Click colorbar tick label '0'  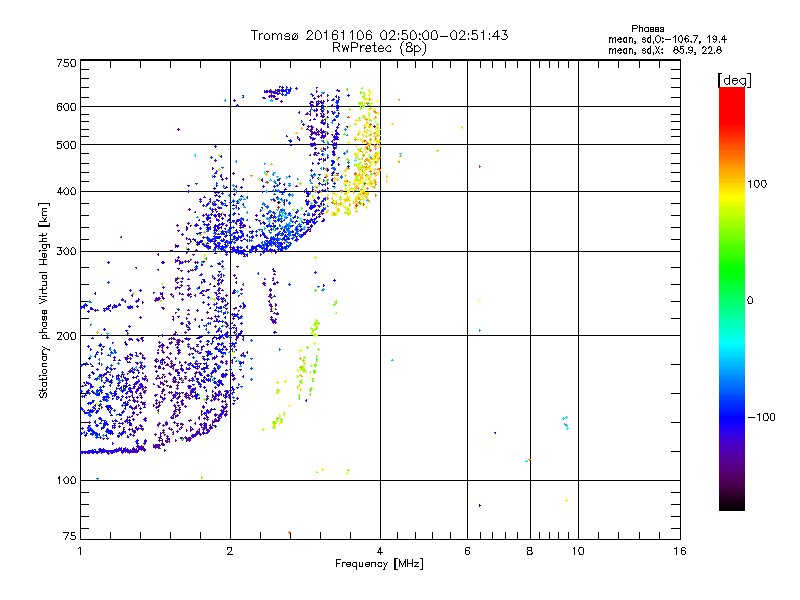click(749, 301)
